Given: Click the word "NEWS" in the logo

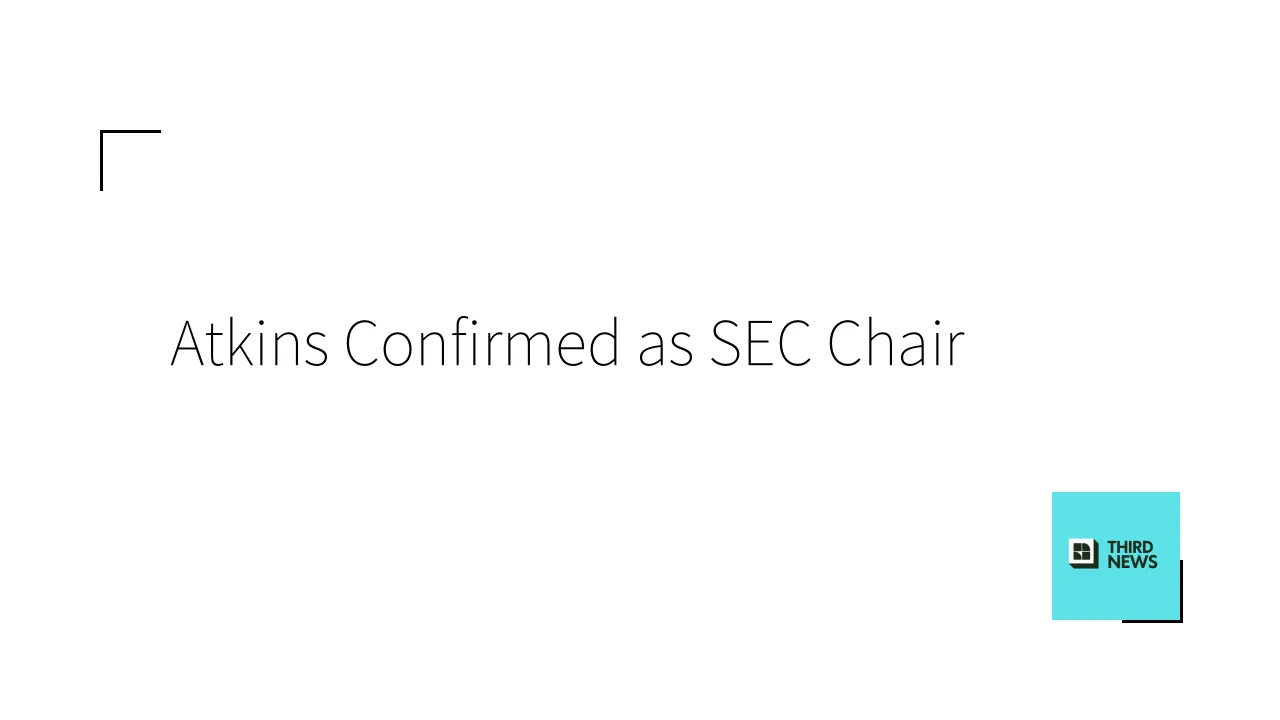Looking at the screenshot, I should click(1132, 562).
